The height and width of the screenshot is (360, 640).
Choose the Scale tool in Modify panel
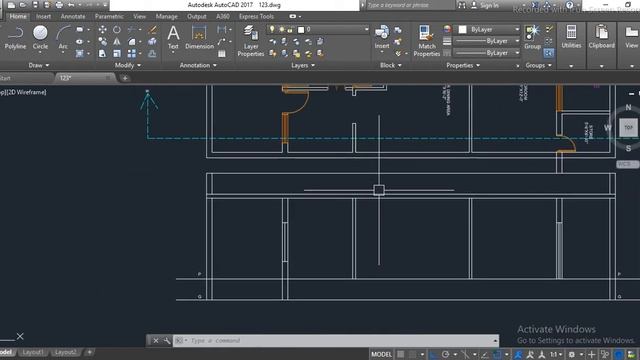tap(117, 53)
